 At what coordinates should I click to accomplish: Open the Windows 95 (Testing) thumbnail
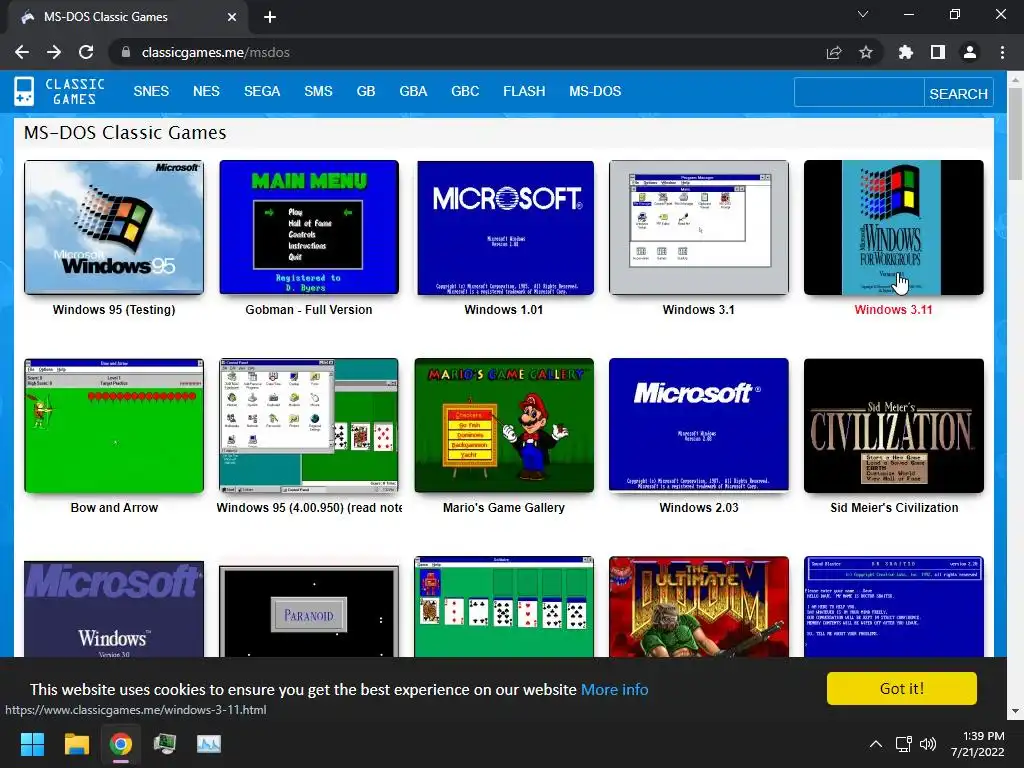114,227
